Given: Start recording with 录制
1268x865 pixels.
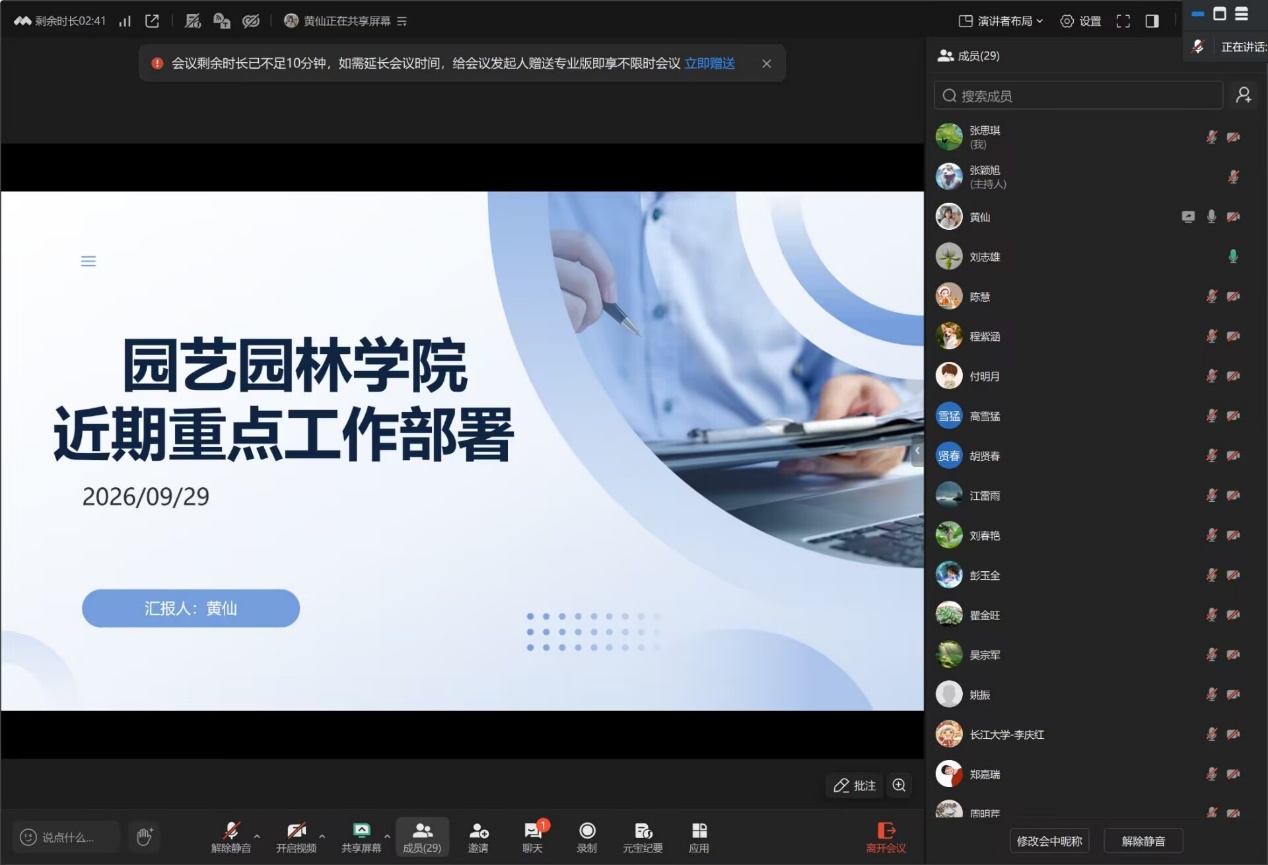Looking at the screenshot, I should click(x=587, y=838).
